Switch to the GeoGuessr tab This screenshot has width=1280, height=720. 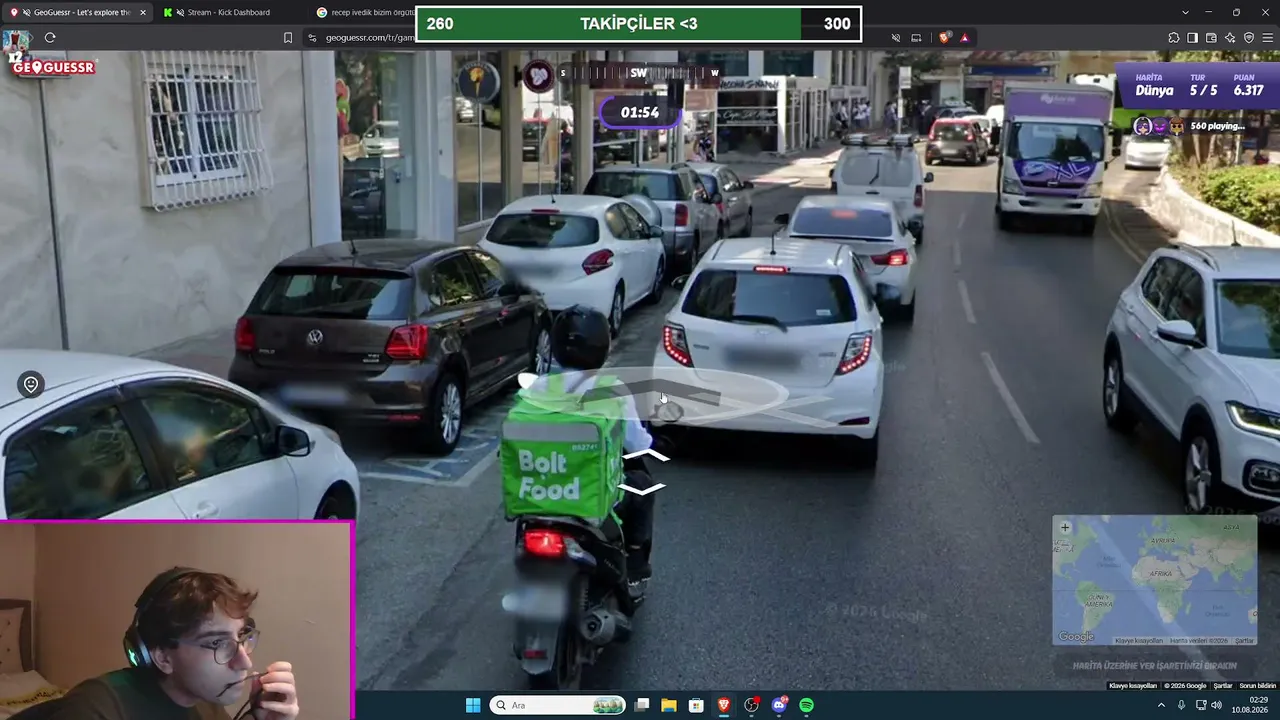click(x=77, y=12)
